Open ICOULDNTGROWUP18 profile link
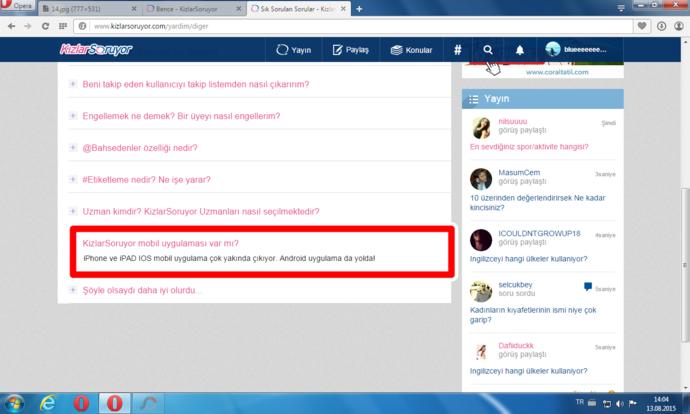This screenshot has height=414, width=690. [x=539, y=234]
